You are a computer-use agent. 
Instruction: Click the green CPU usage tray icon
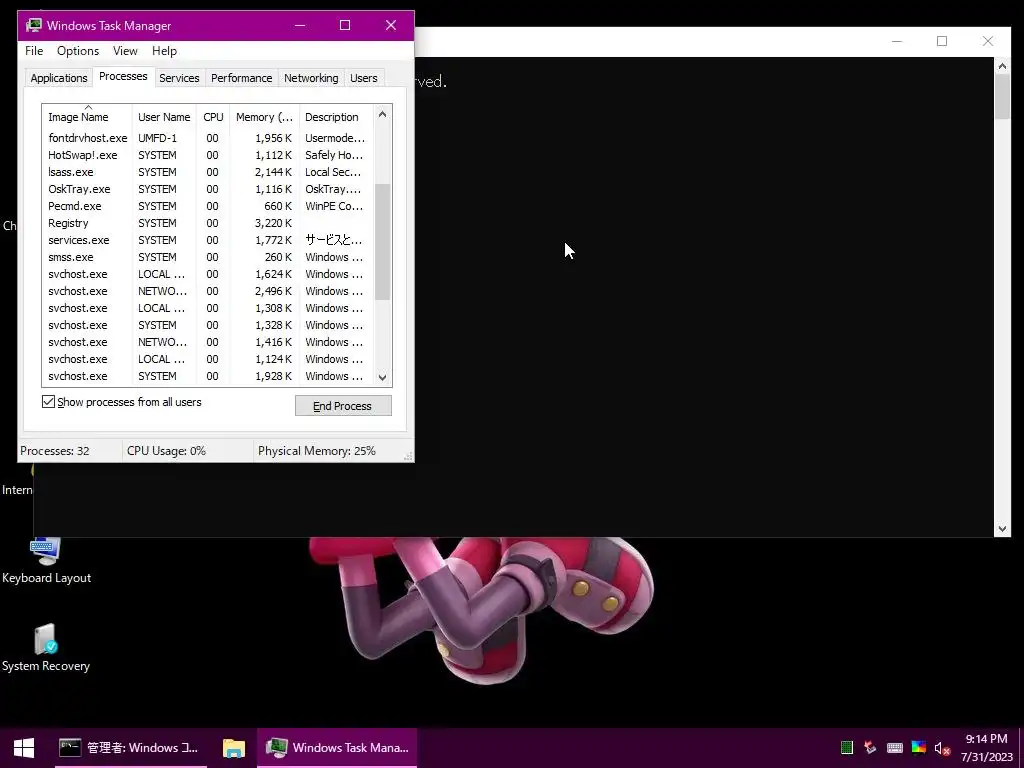point(847,748)
